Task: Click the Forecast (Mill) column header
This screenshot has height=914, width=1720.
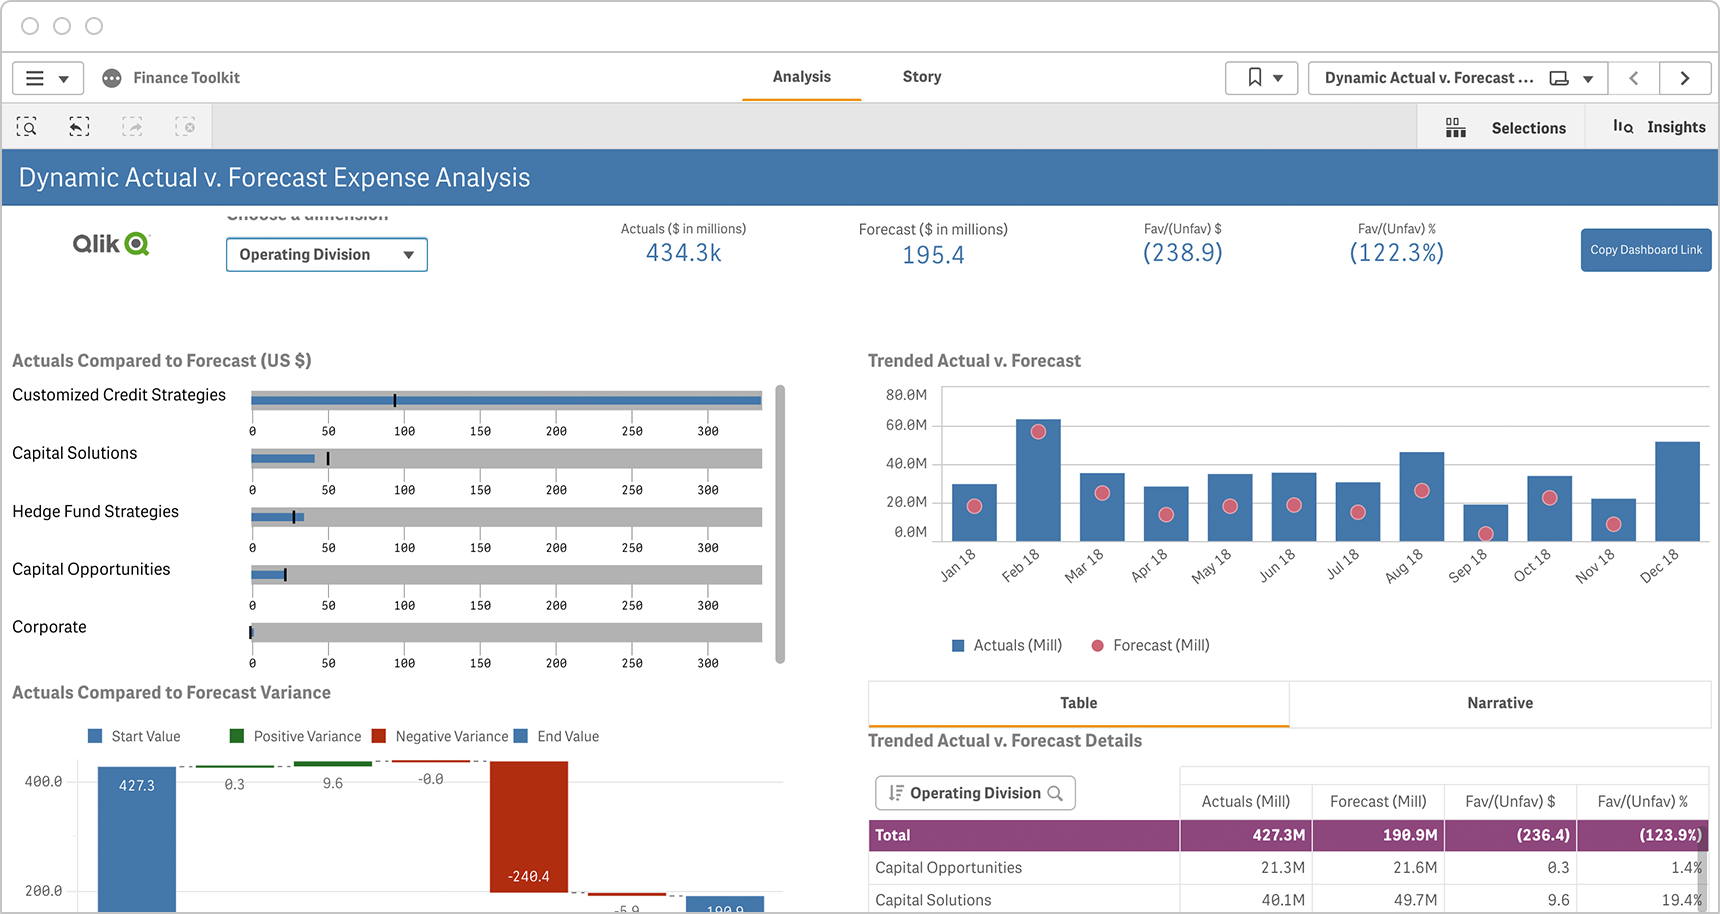Action: point(1378,801)
